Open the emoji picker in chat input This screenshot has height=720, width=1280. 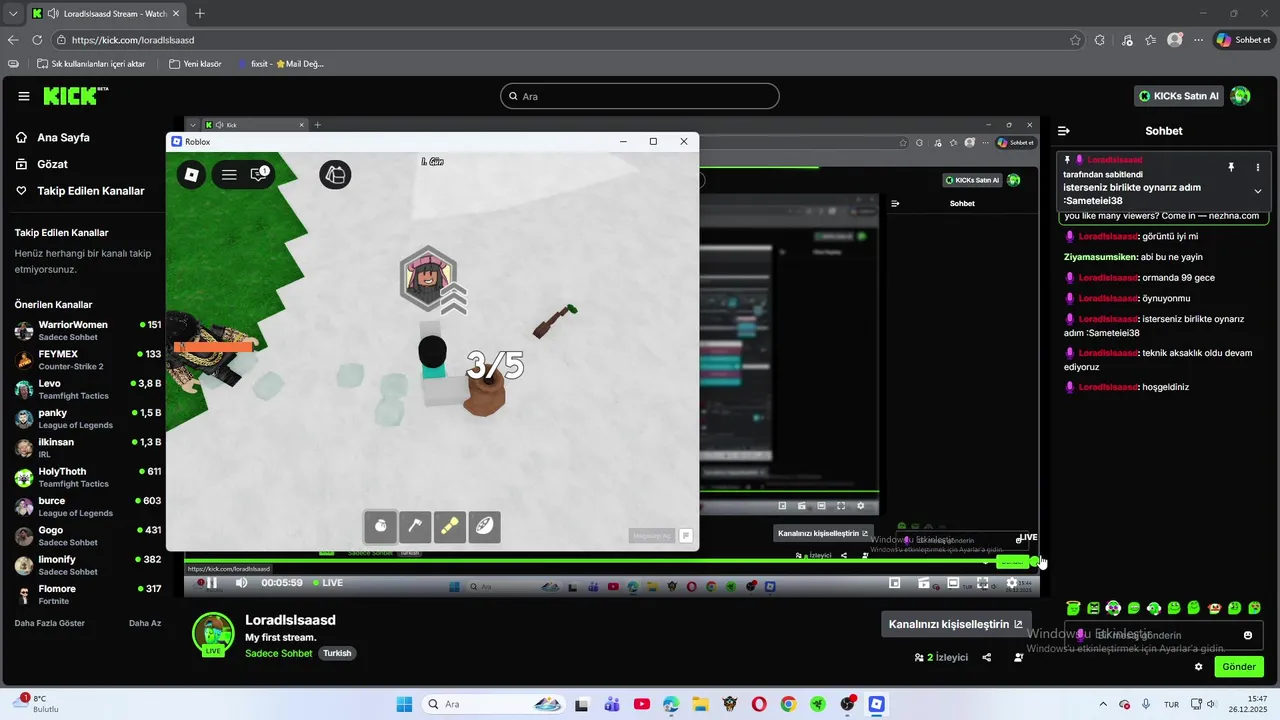coord(1248,635)
